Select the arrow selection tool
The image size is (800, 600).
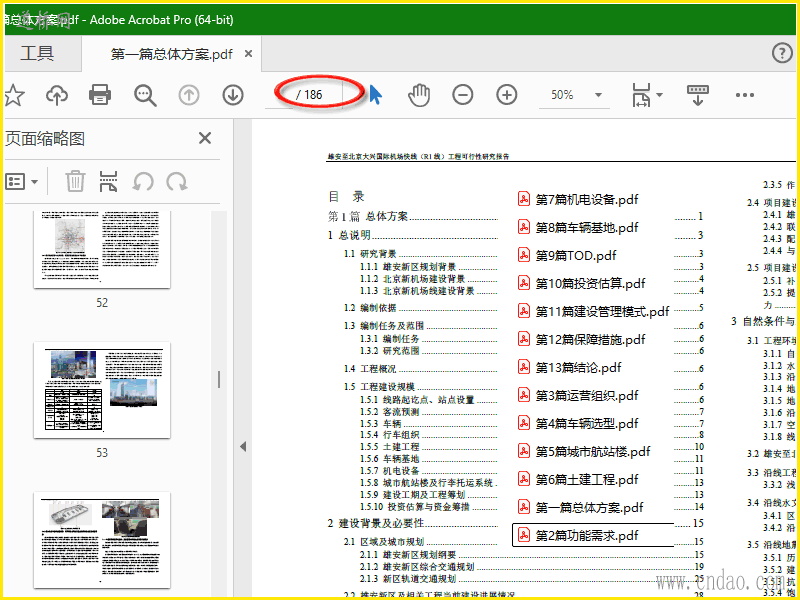[x=376, y=95]
